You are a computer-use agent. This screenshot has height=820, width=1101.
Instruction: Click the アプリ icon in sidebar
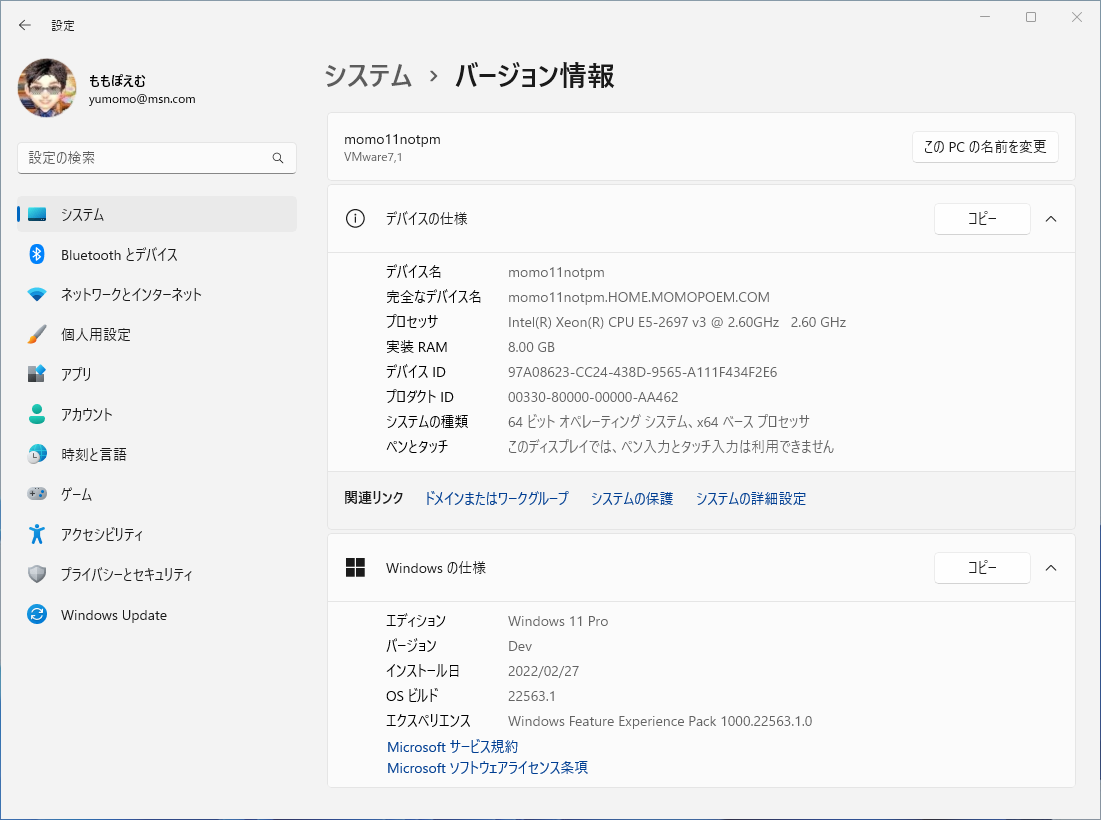coord(37,373)
